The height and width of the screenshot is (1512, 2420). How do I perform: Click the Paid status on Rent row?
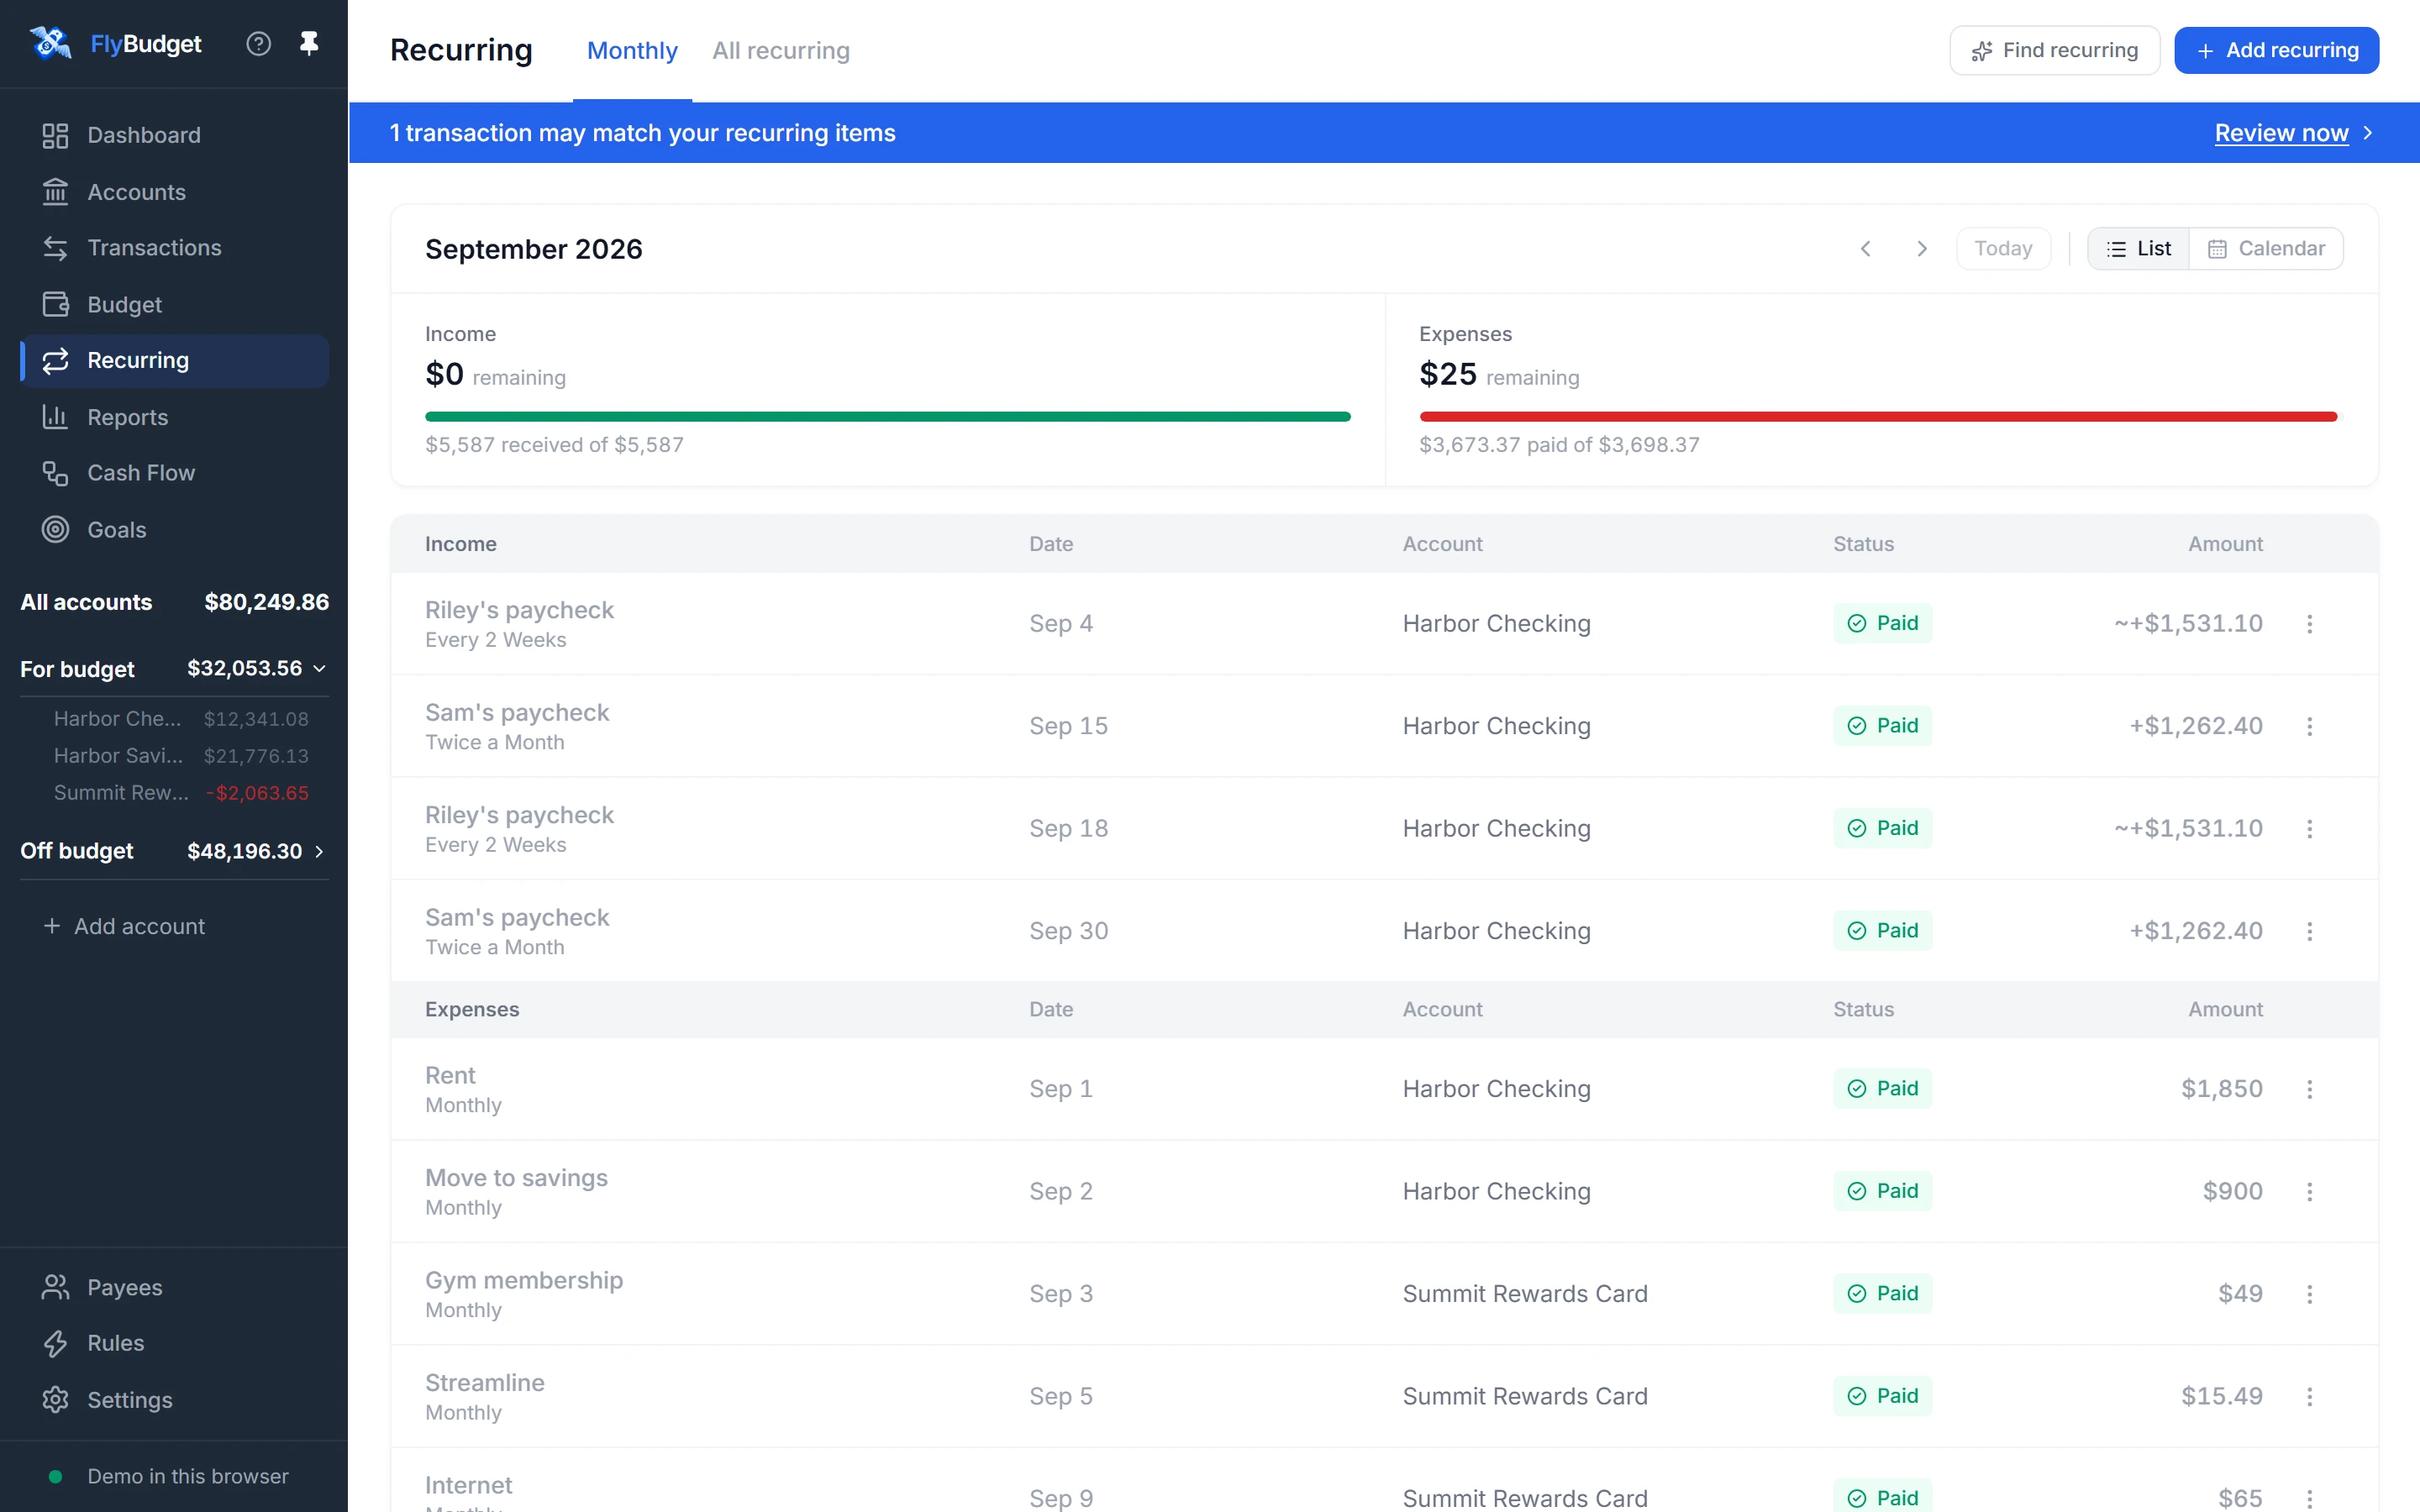pos(1882,1088)
